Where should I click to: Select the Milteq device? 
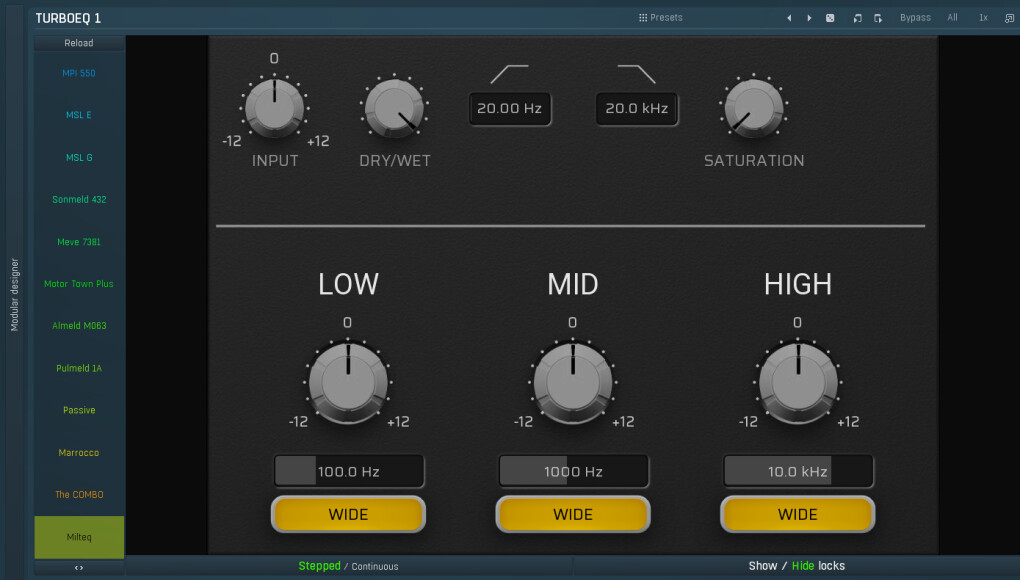coord(79,537)
